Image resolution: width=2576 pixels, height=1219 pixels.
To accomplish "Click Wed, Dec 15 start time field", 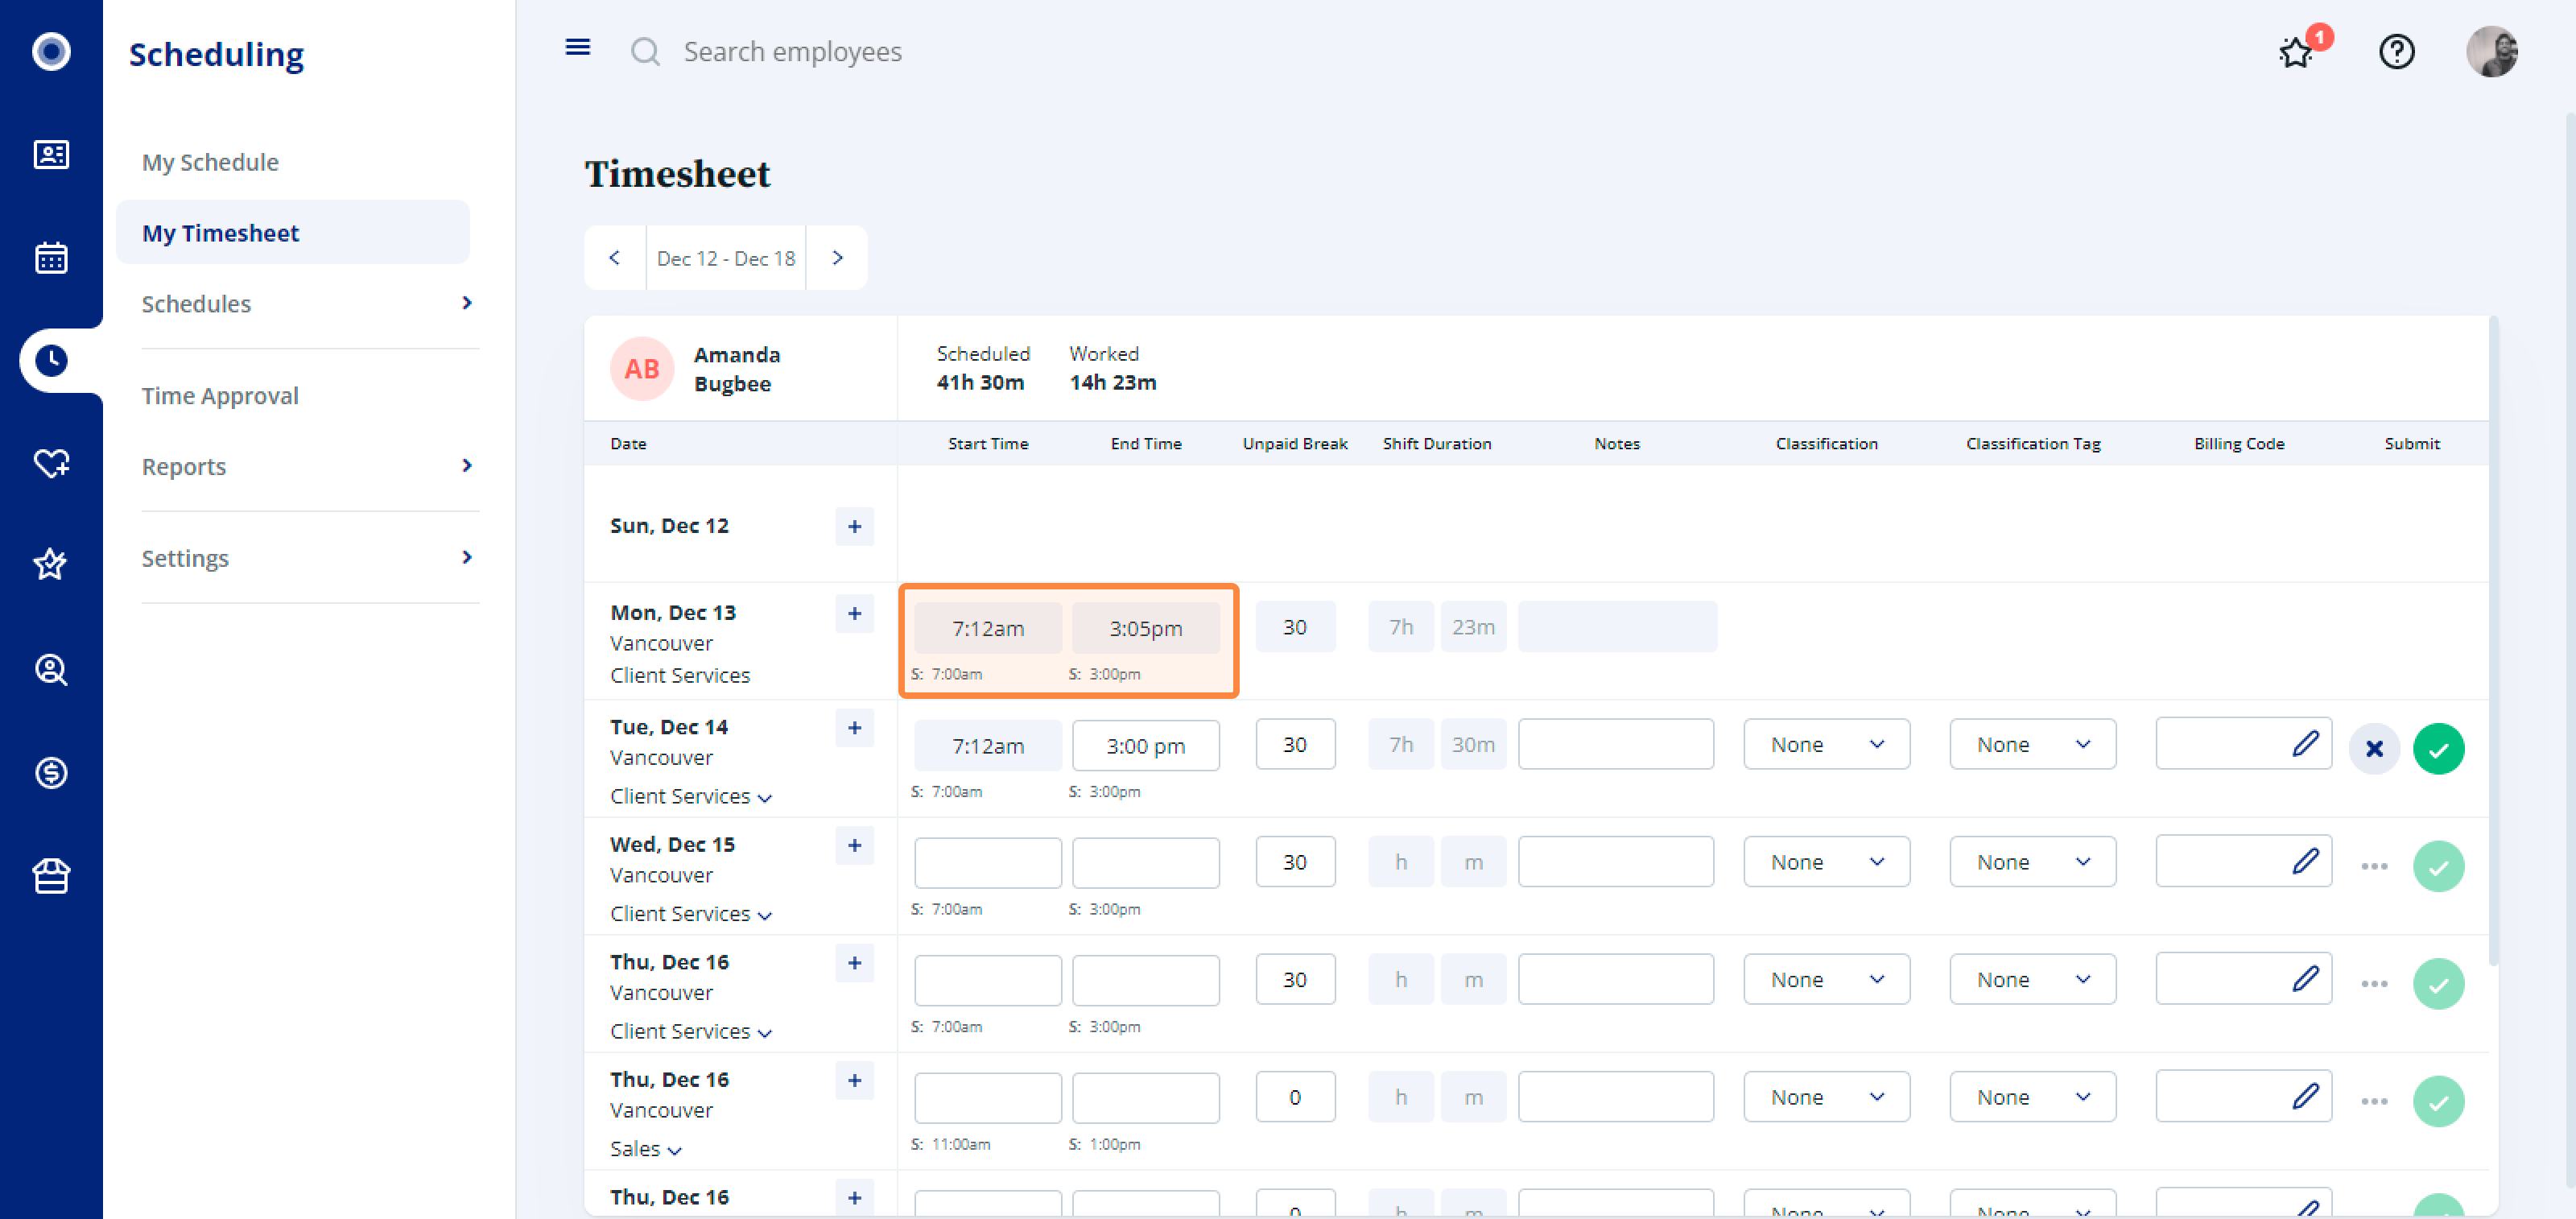I will click(x=987, y=862).
